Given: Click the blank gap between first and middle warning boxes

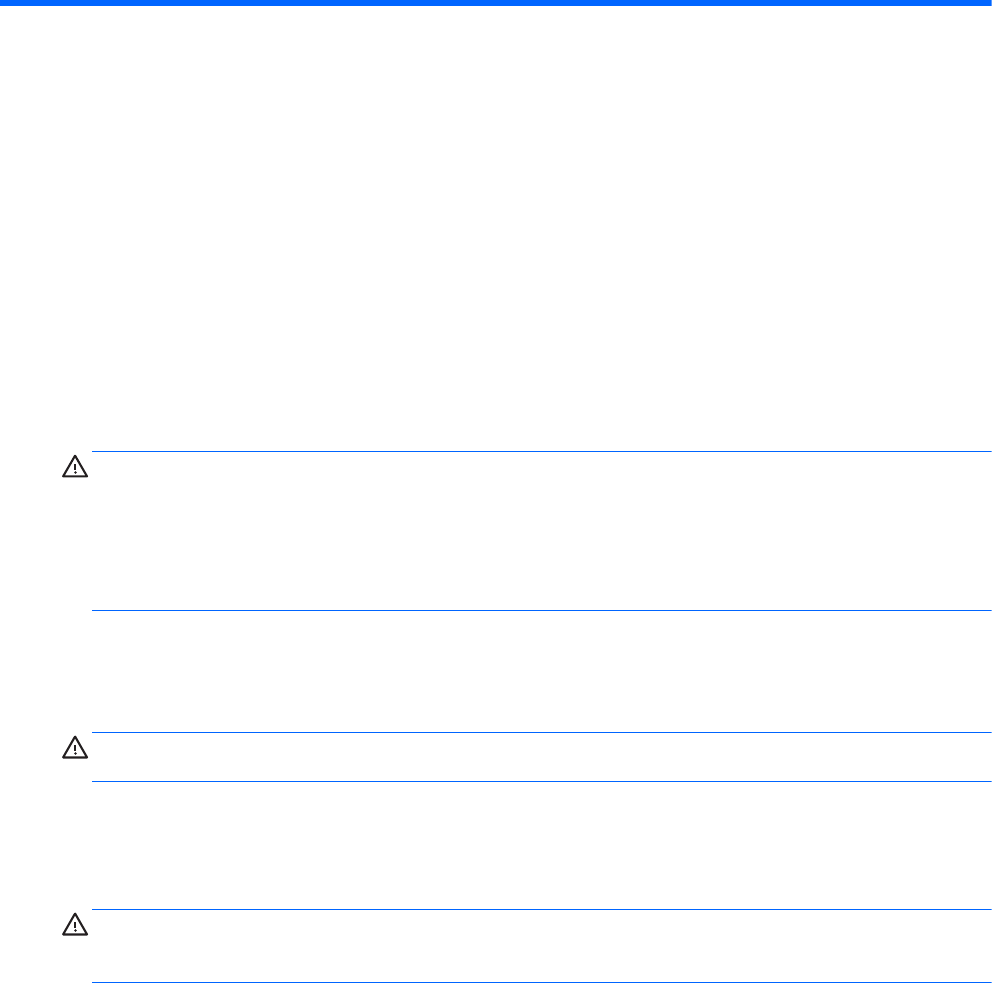Looking at the screenshot, I should point(540,671).
